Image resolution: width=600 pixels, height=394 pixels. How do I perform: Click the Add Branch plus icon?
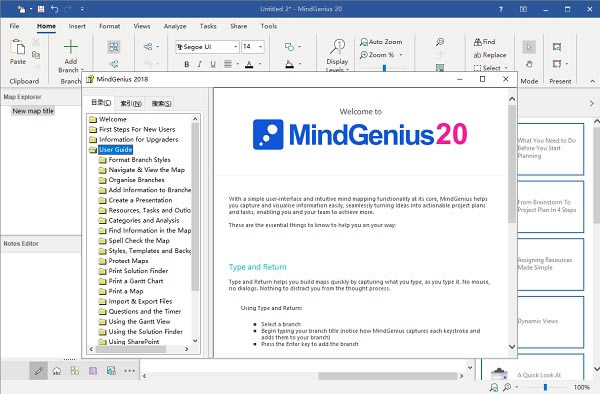coord(71,47)
